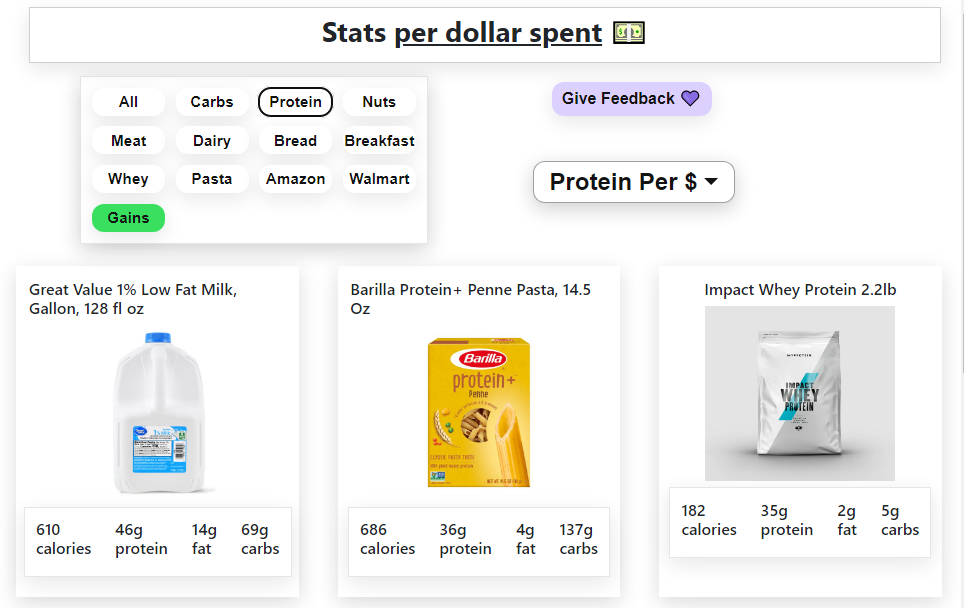Click the Barilla Protein+ penne box image

(x=479, y=412)
